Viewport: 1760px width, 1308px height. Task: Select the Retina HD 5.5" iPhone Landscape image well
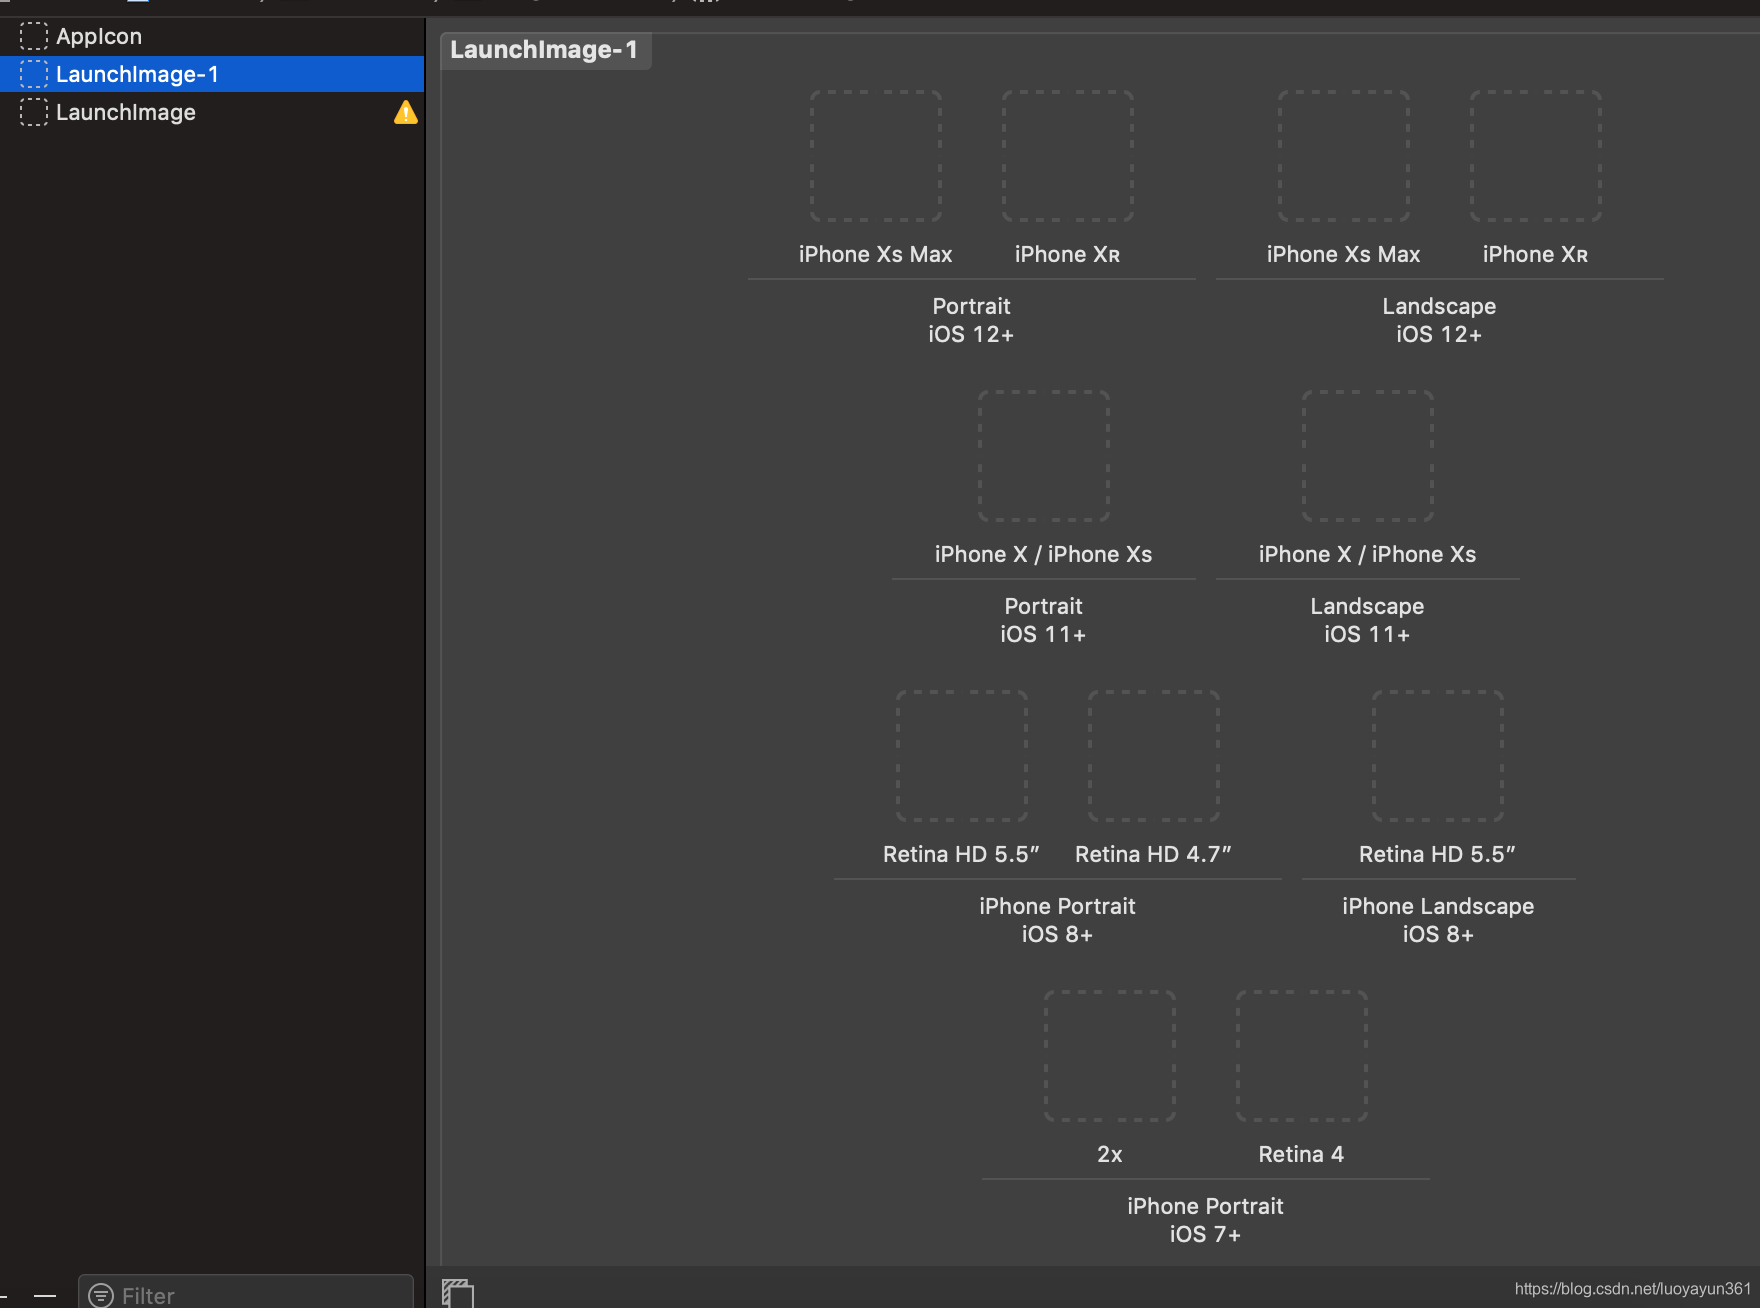click(1438, 756)
